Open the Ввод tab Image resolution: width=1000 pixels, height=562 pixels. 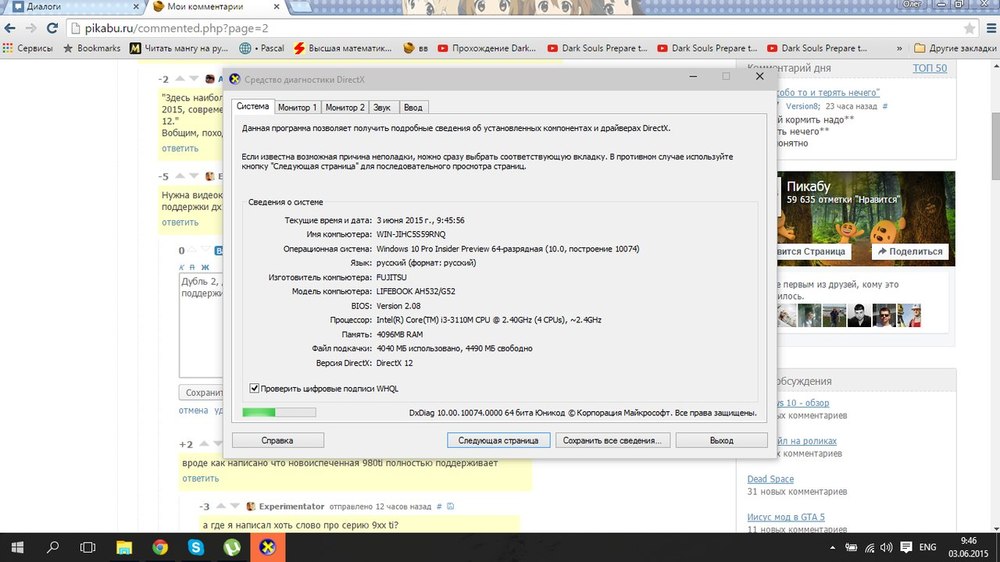(413, 107)
